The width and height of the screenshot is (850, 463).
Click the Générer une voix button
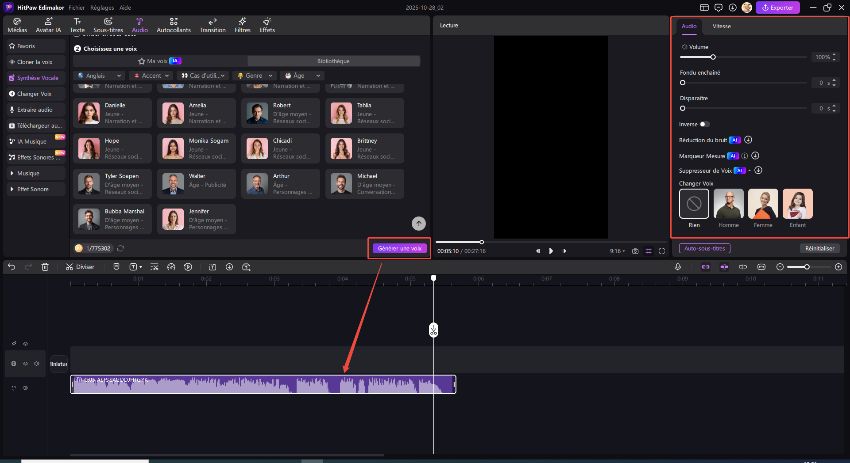click(x=399, y=248)
